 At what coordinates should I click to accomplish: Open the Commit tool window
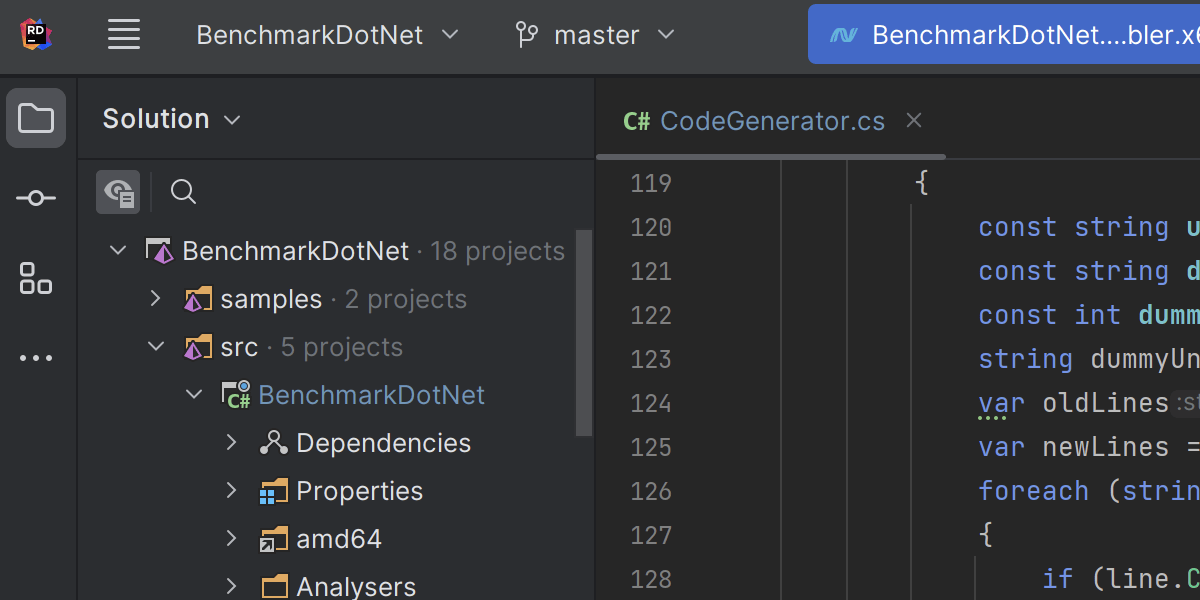coord(36,198)
